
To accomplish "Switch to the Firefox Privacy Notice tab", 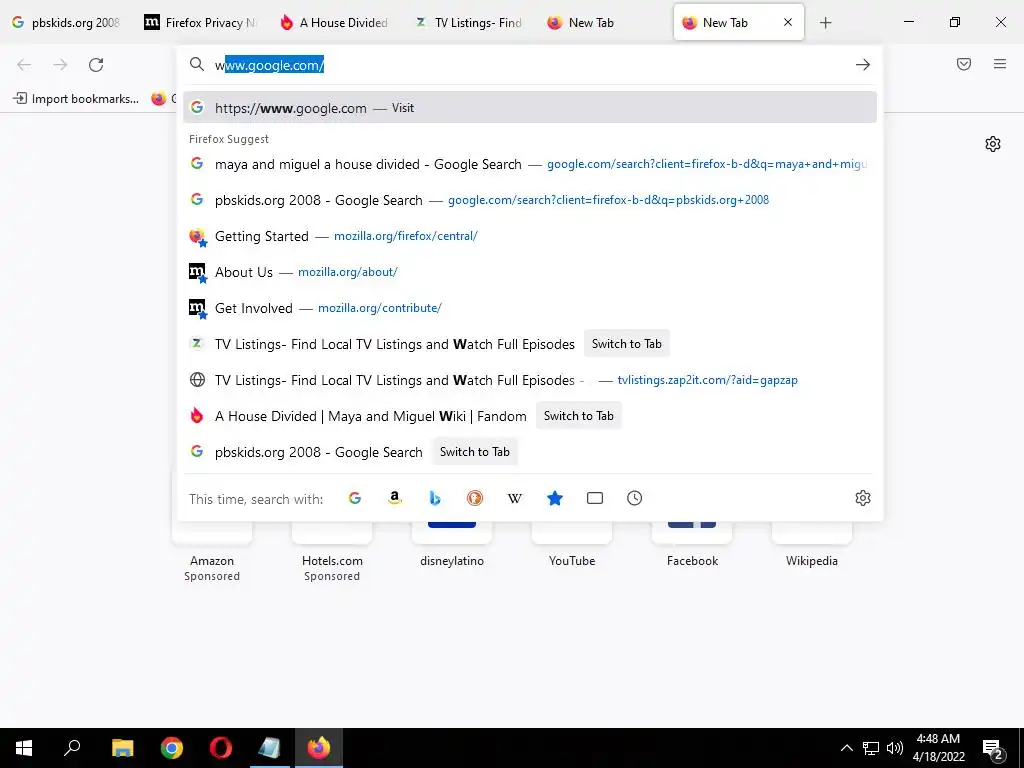I will (201, 23).
